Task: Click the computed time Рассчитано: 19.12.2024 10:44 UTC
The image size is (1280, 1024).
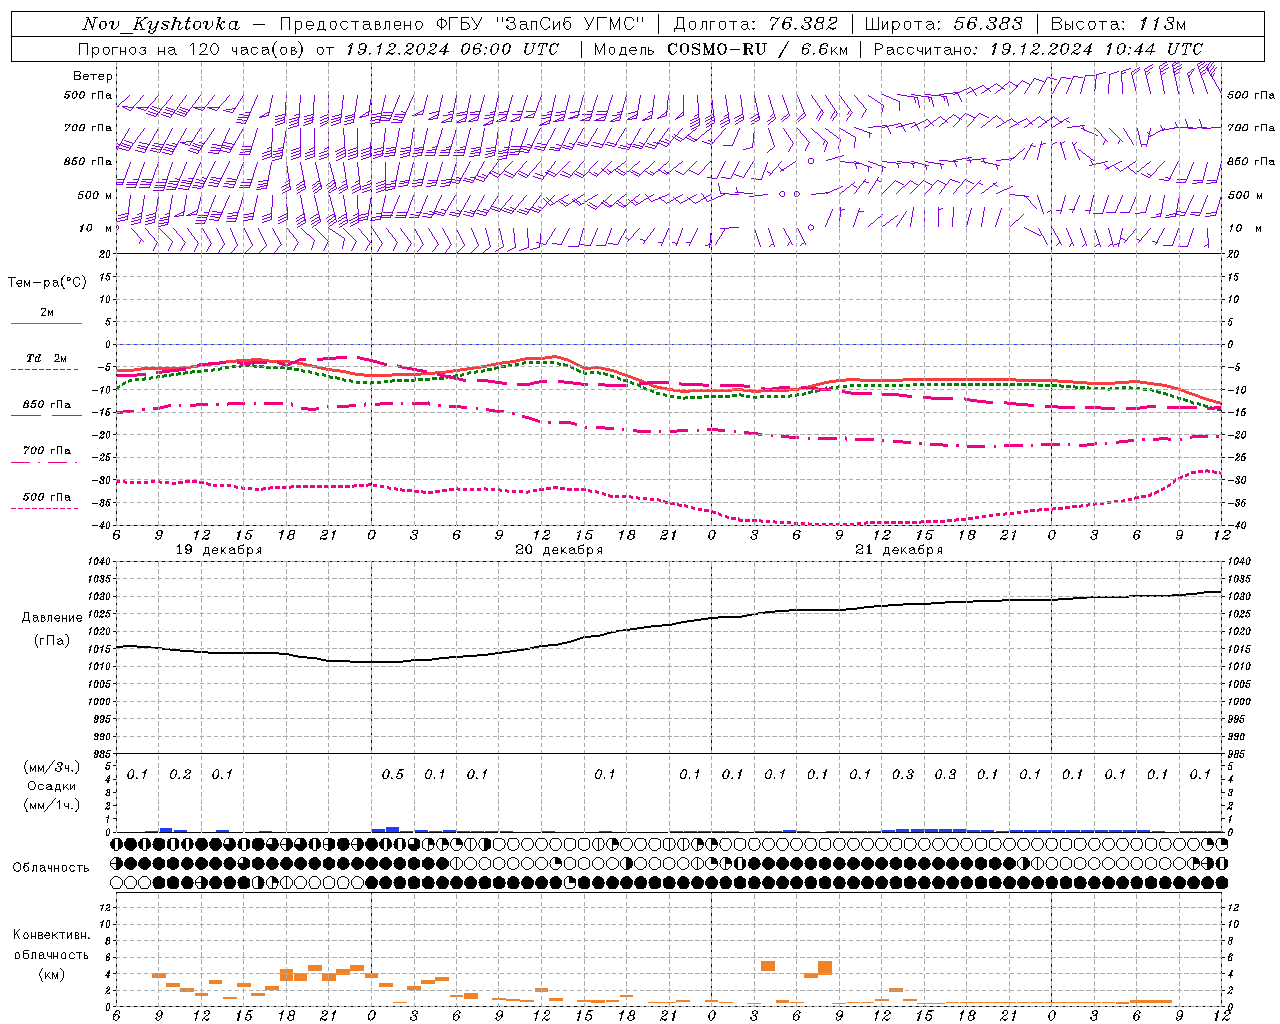Action: point(1038,49)
